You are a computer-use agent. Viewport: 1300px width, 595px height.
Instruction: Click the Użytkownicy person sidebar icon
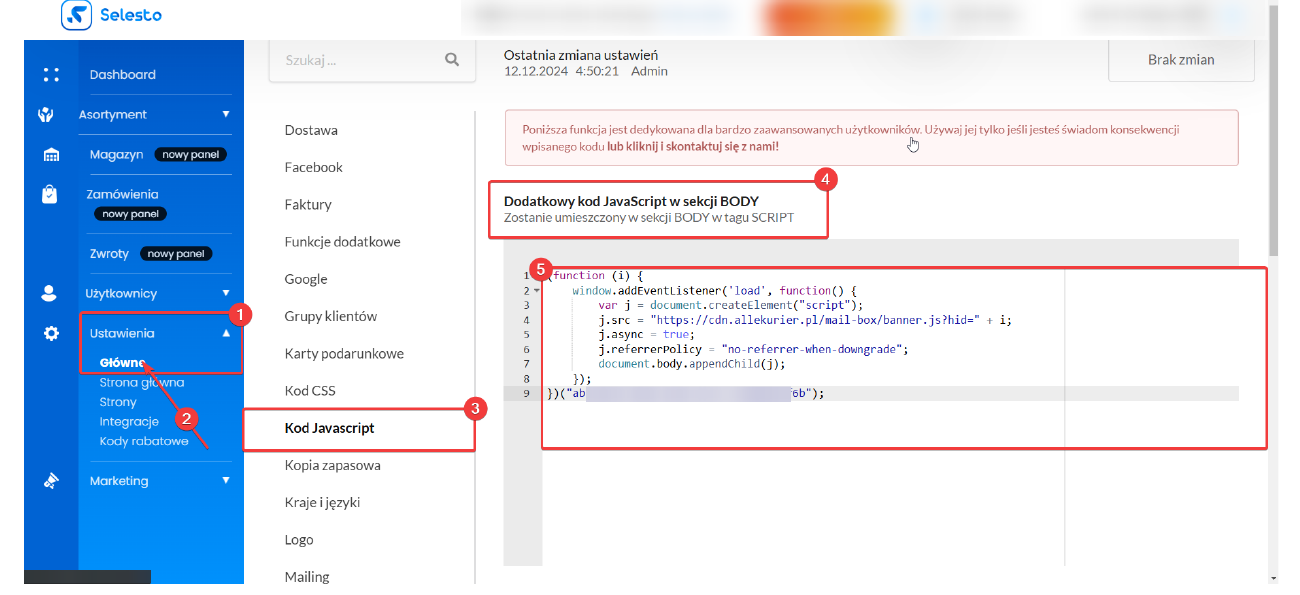click(49, 294)
